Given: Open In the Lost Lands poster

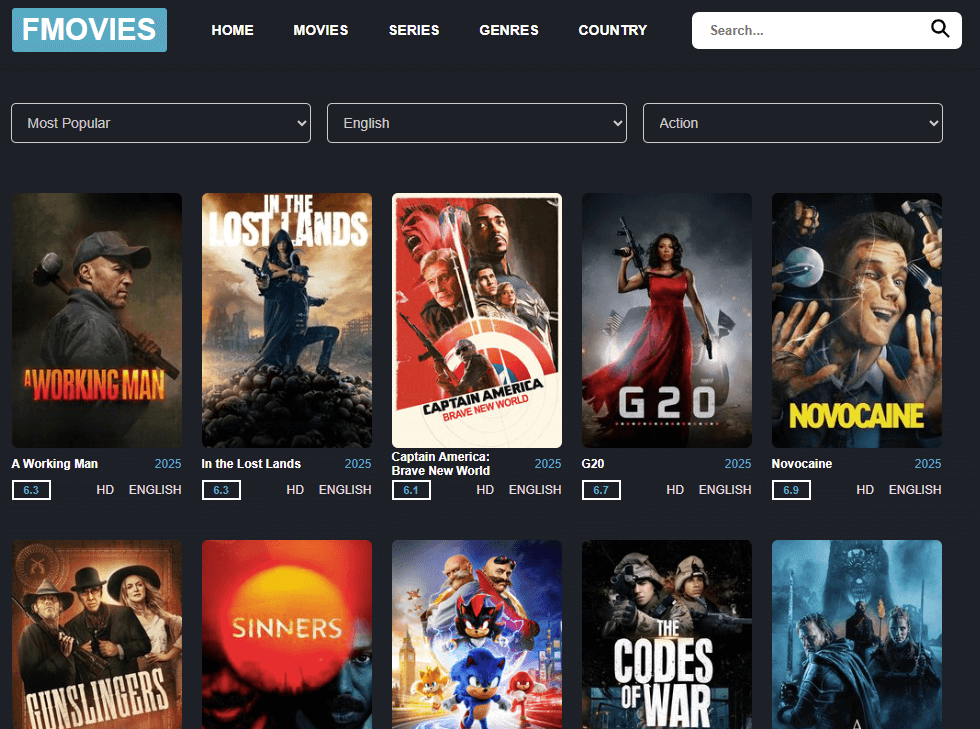Looking at the screenshot, I should (x=287, y=320).
